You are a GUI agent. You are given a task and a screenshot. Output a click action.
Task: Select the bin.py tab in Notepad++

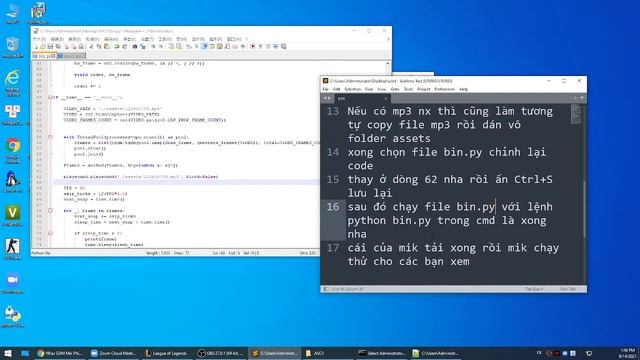coord(44,56)
